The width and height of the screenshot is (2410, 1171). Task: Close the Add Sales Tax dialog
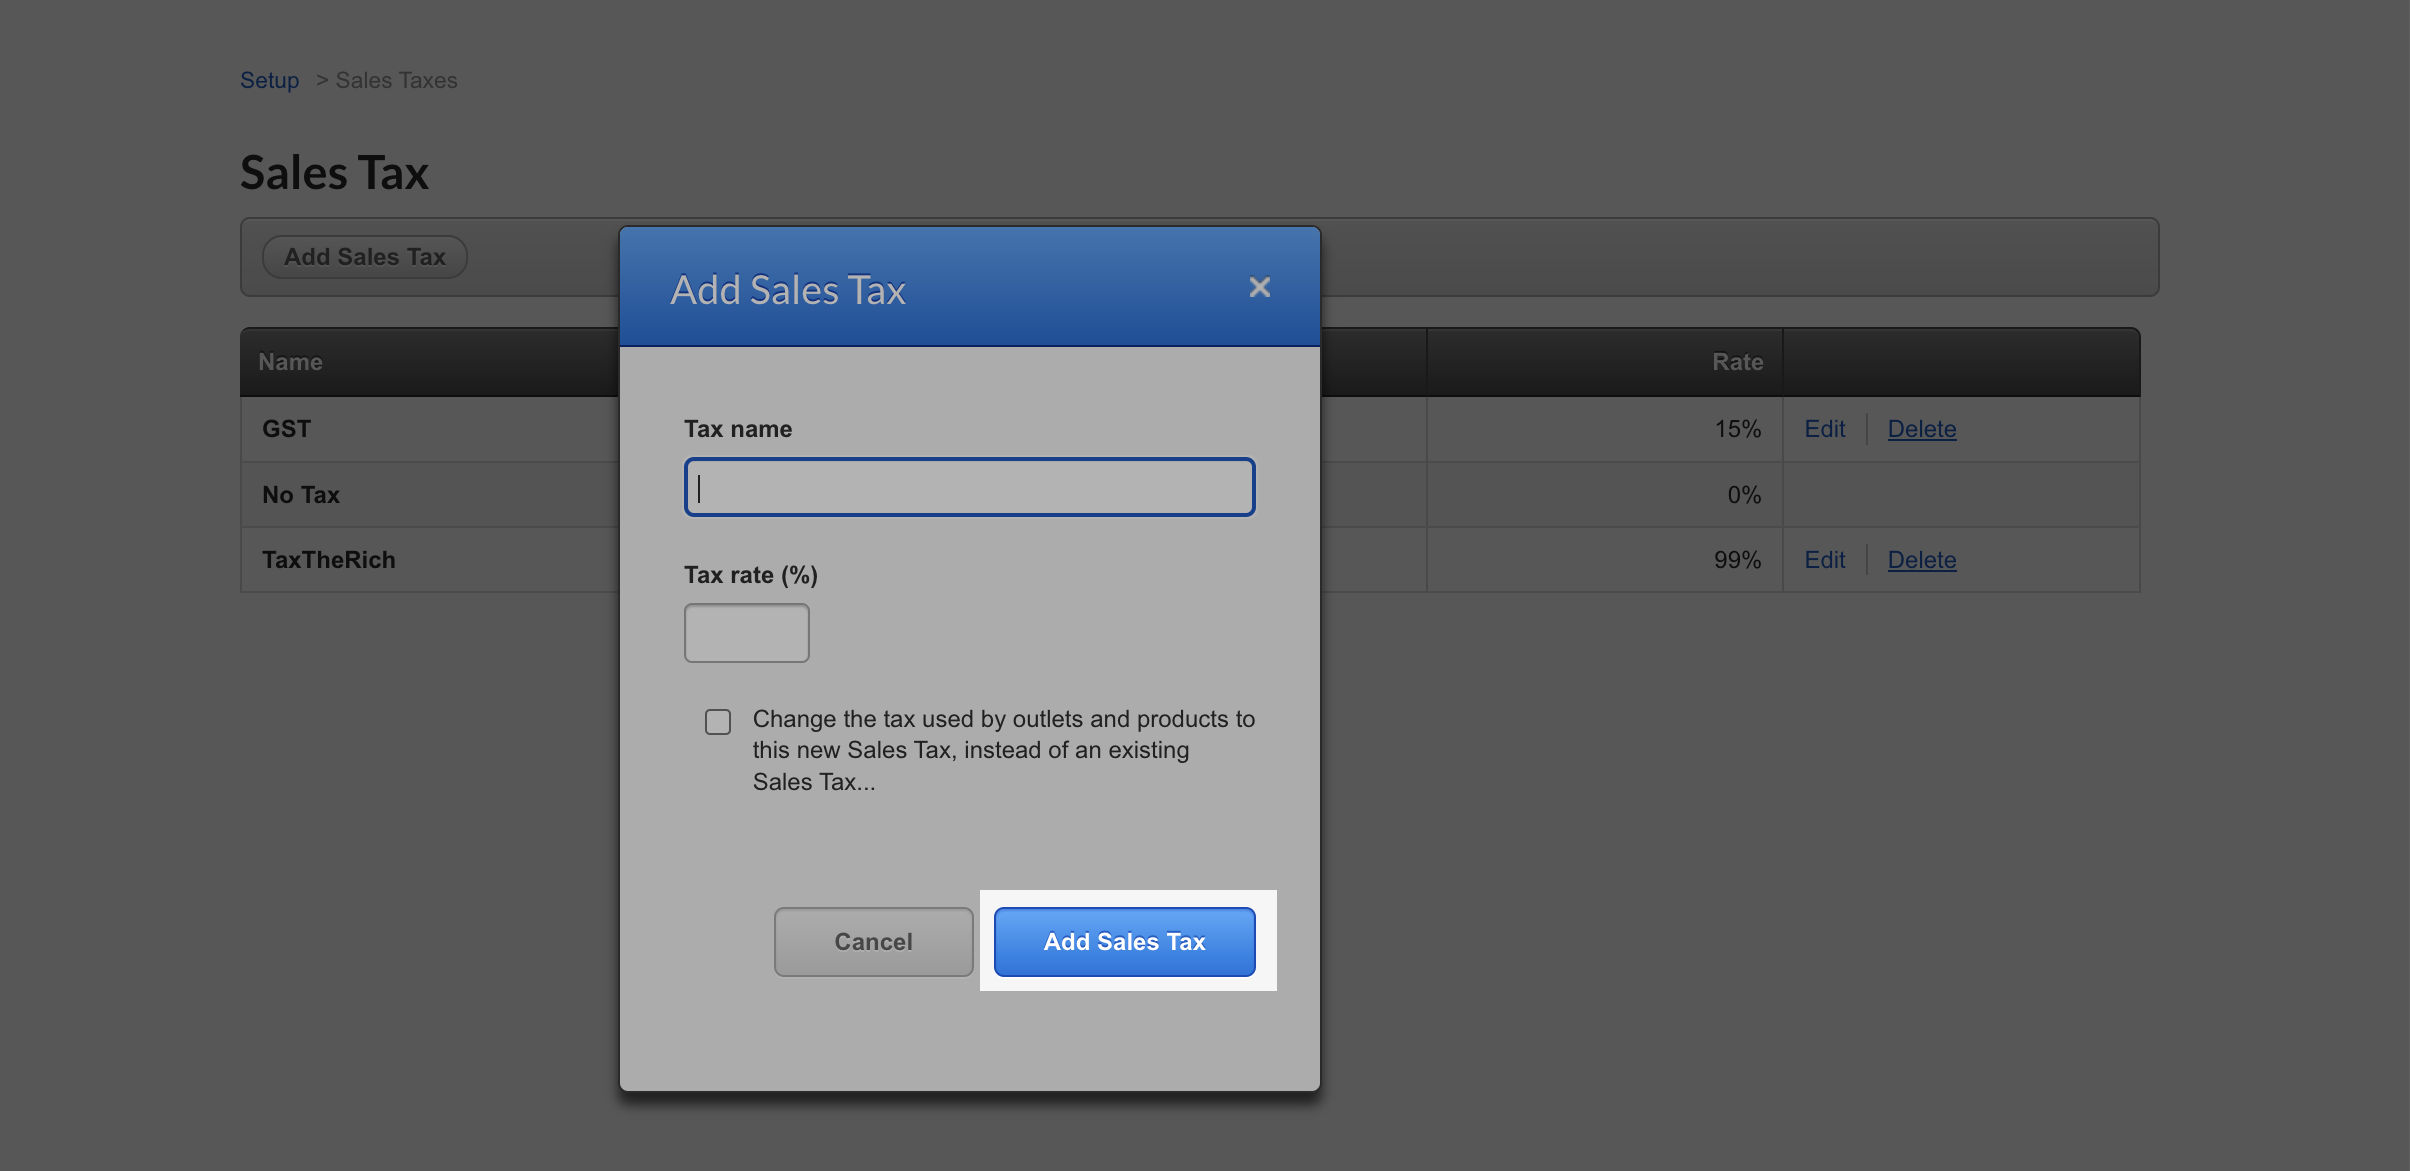click(1259, 288)
